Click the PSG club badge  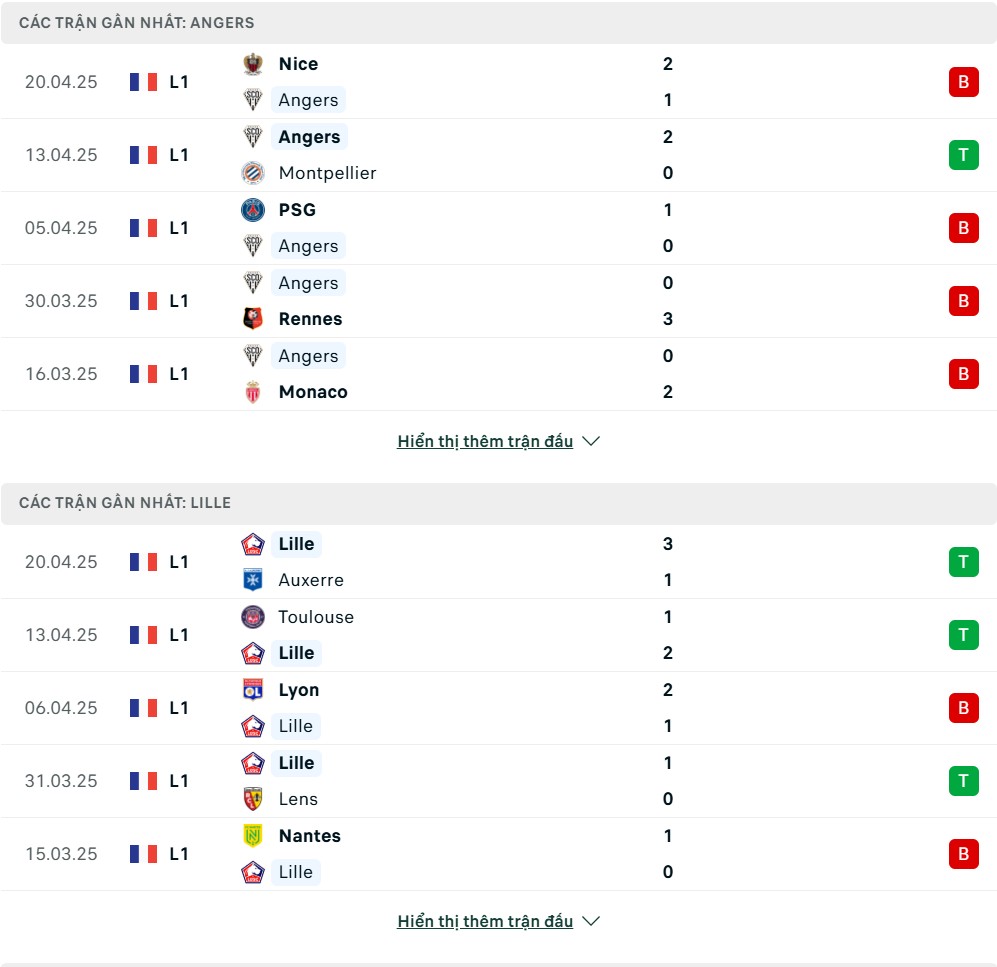(x=252, y=210)
